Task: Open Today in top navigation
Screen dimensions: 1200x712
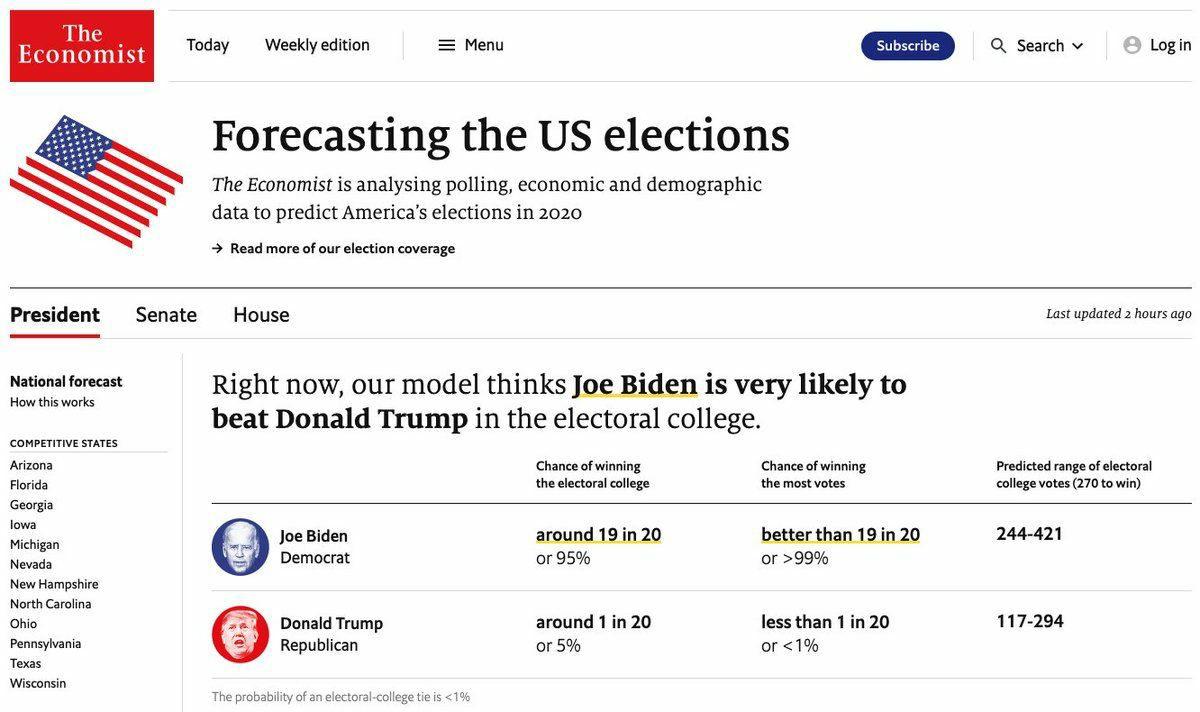Action: point(208,45)
